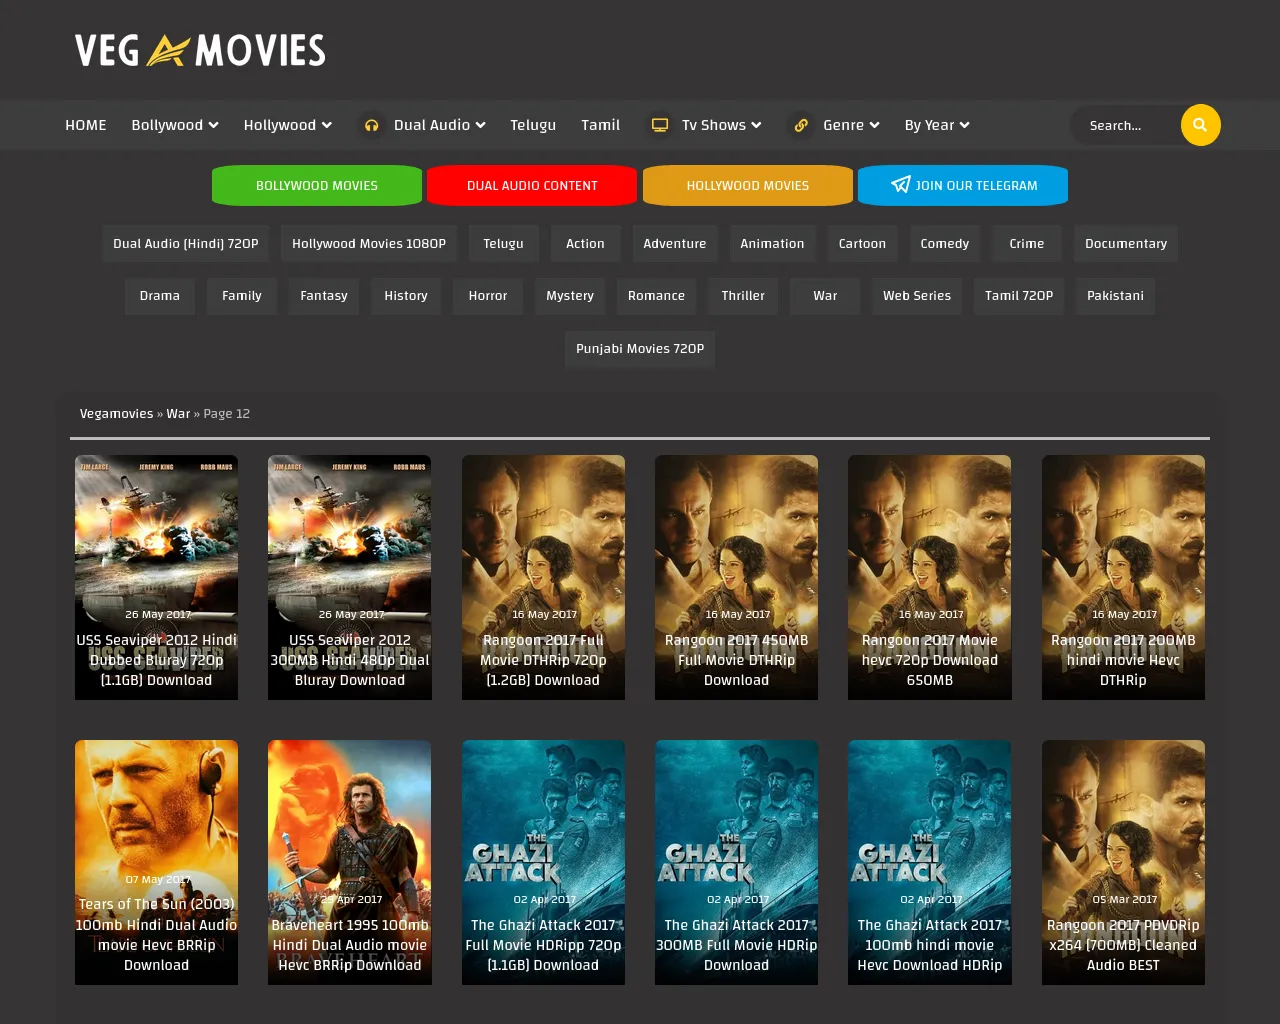Select the Hollywood Movies 1080P tag

pyautogui.click(x=369, y=243)
